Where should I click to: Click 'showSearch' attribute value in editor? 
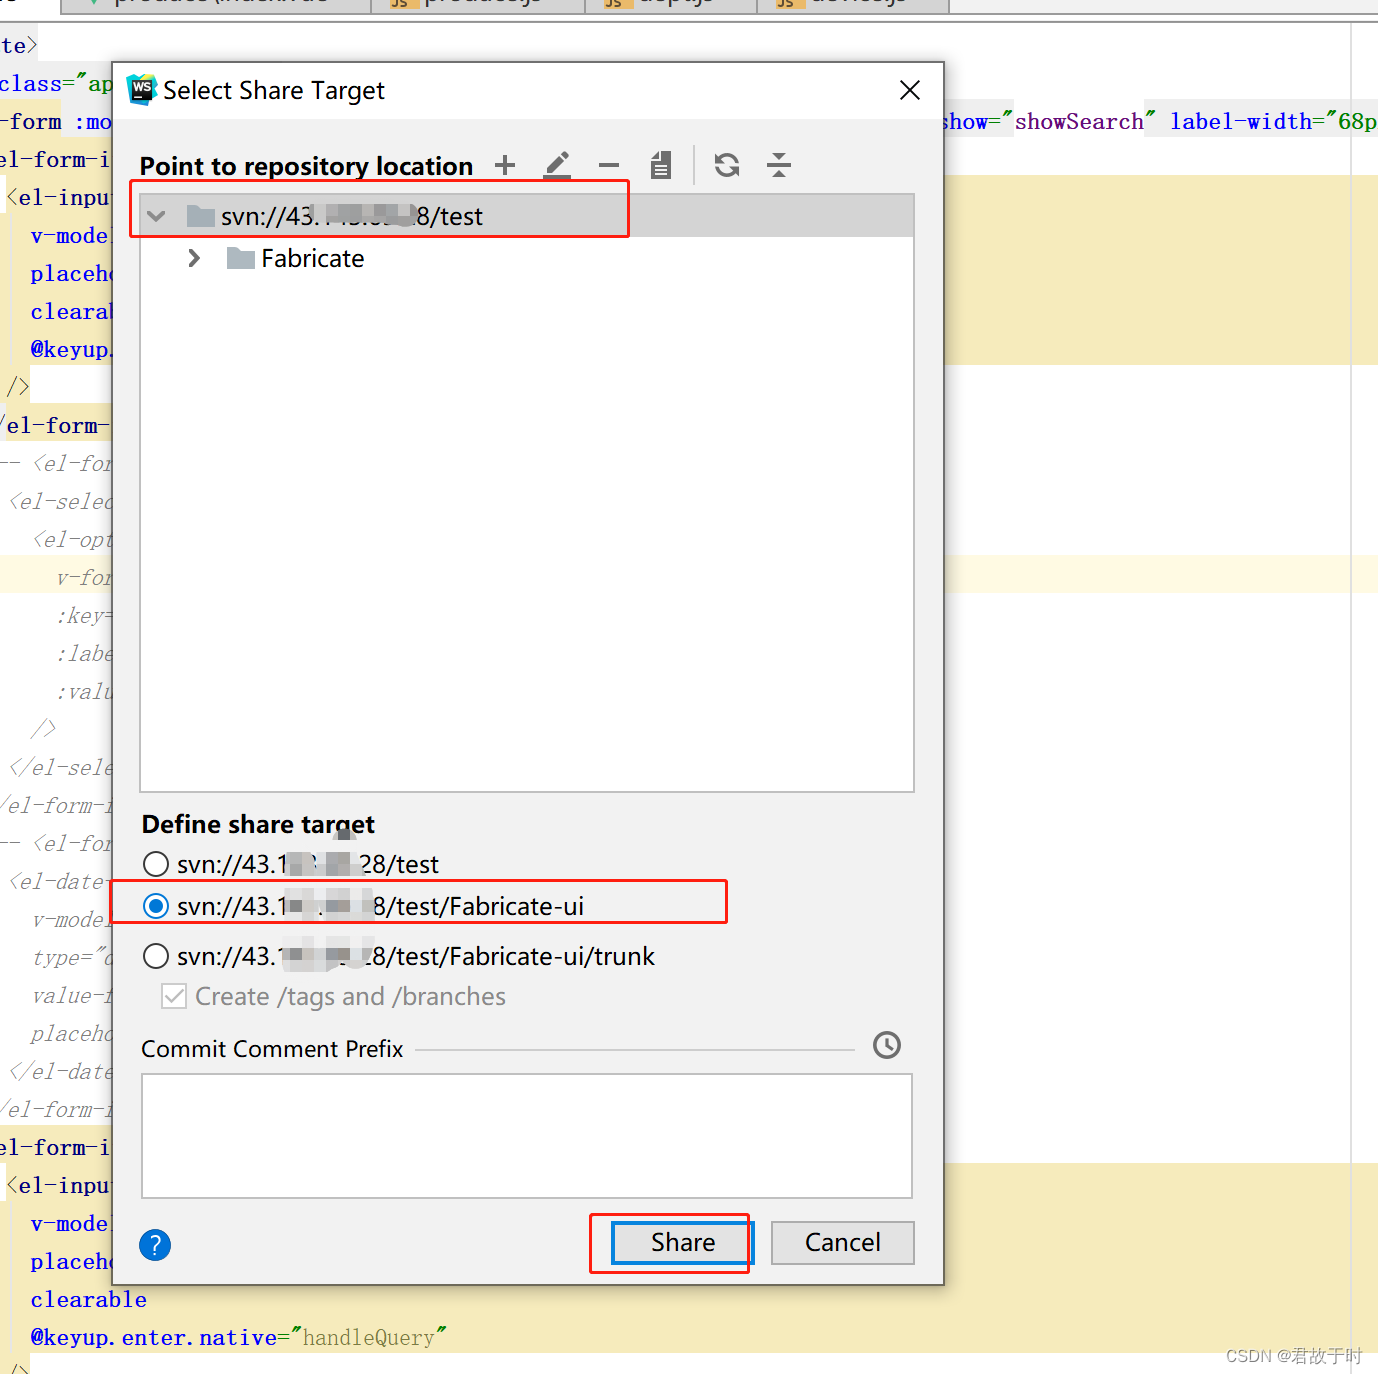[1079, 121]
